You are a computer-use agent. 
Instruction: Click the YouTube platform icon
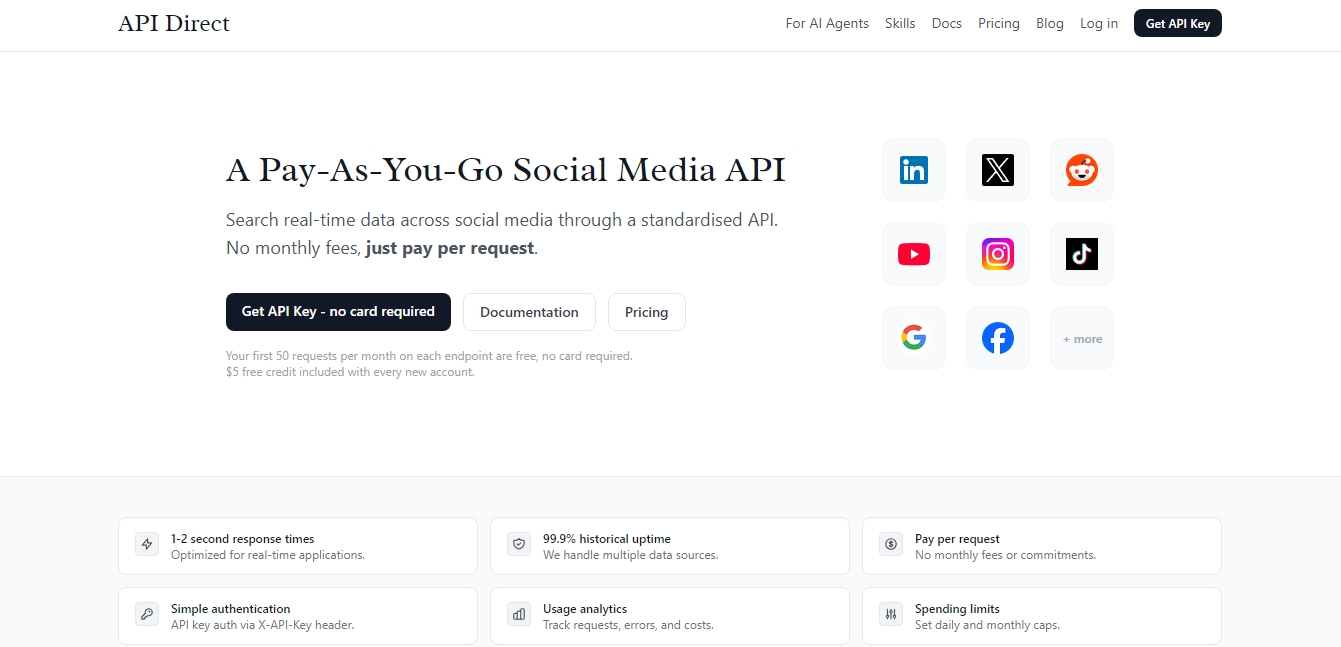pyautogui.click(x=914, y=254)
